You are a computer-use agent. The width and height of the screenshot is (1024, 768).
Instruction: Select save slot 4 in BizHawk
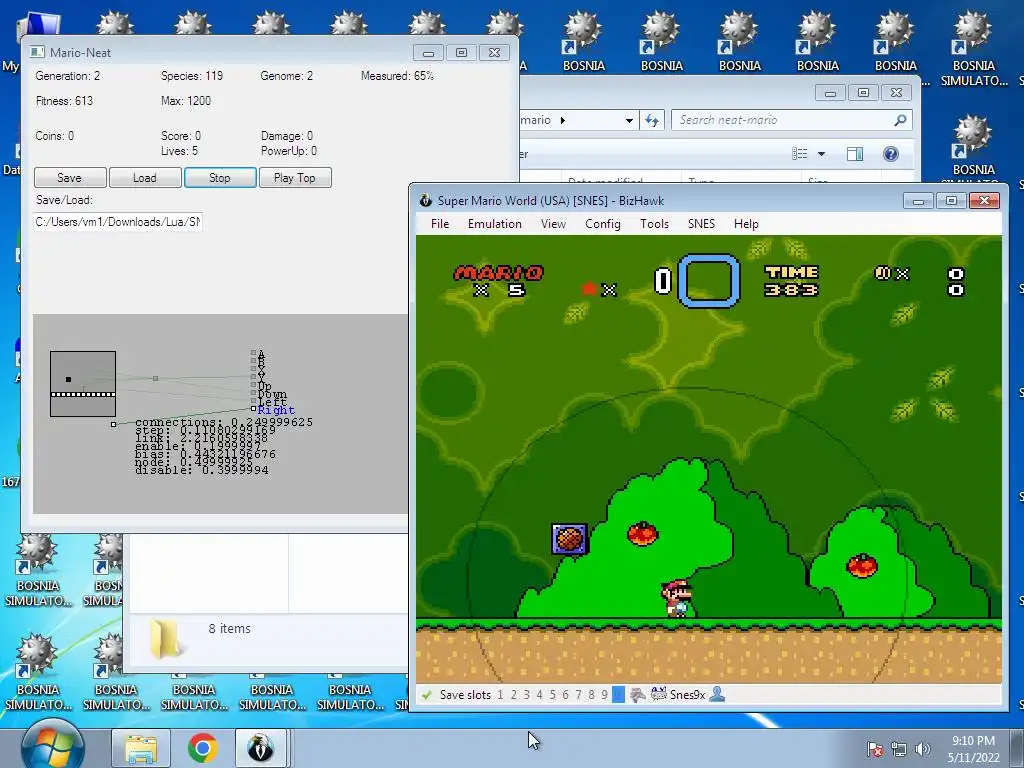tap(539, 695)
